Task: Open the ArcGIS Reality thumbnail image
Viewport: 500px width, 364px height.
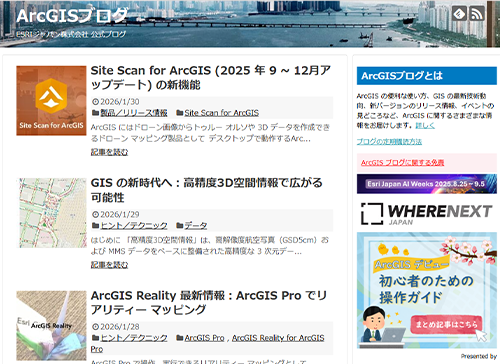Action: [51, 325]
